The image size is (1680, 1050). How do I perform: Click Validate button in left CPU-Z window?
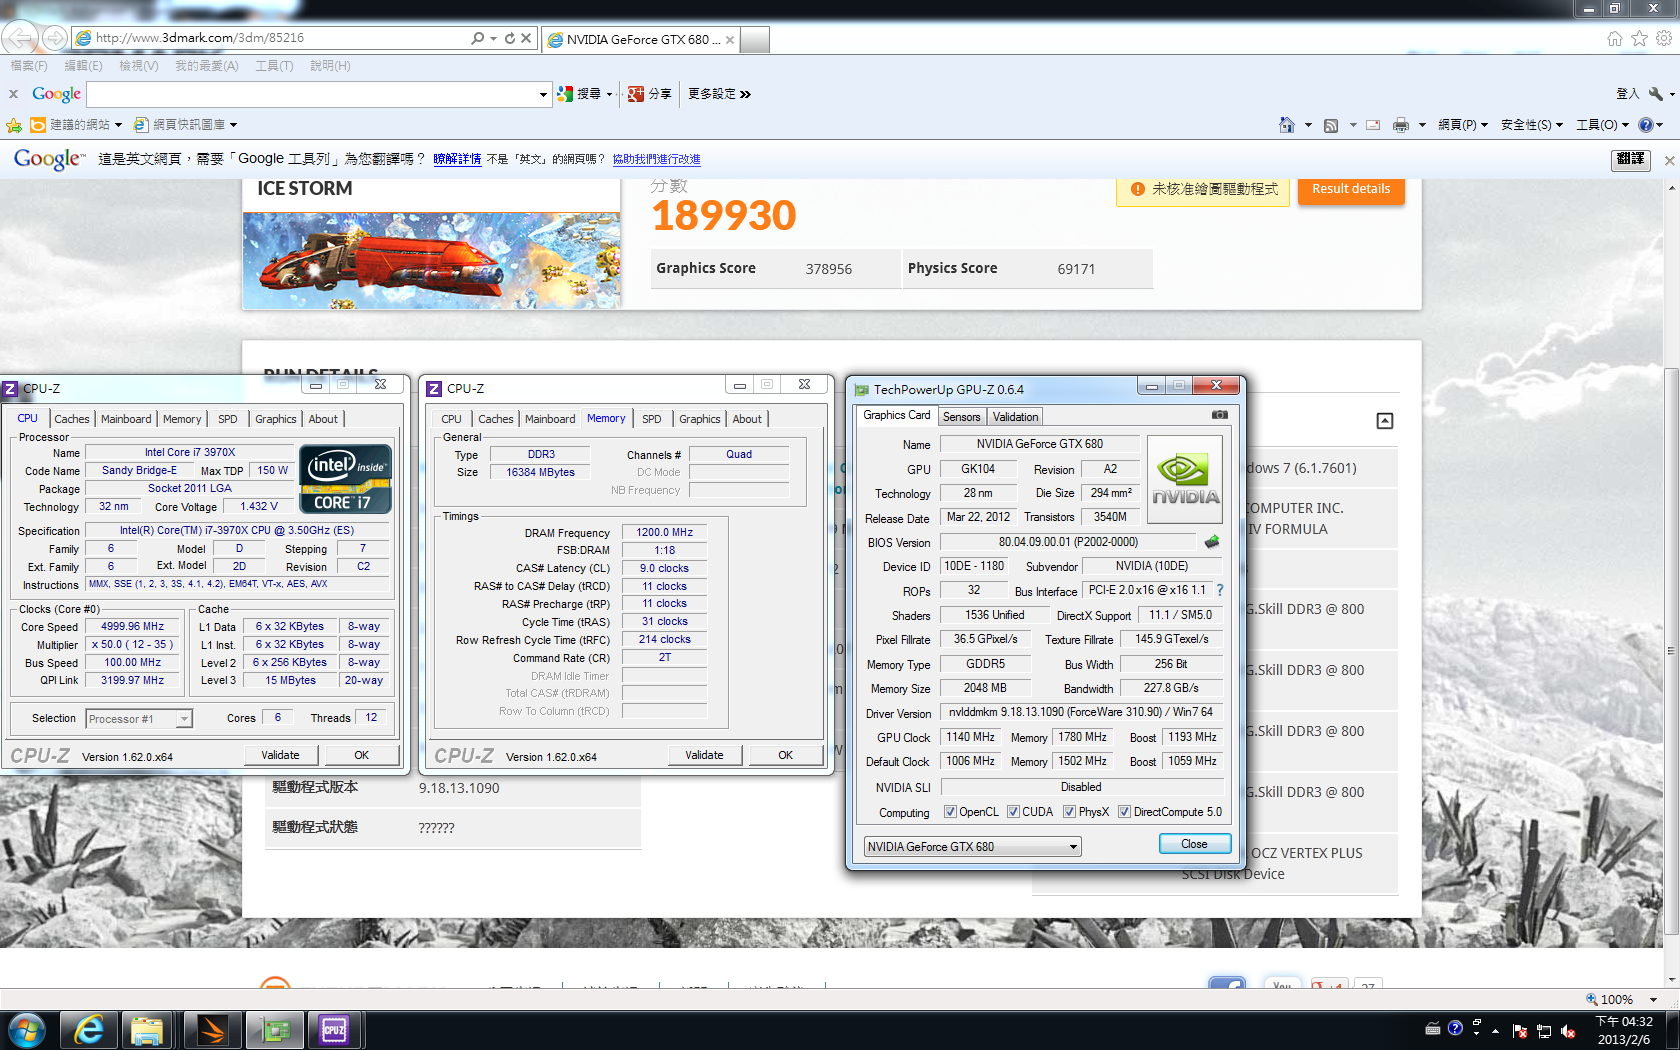281,755
